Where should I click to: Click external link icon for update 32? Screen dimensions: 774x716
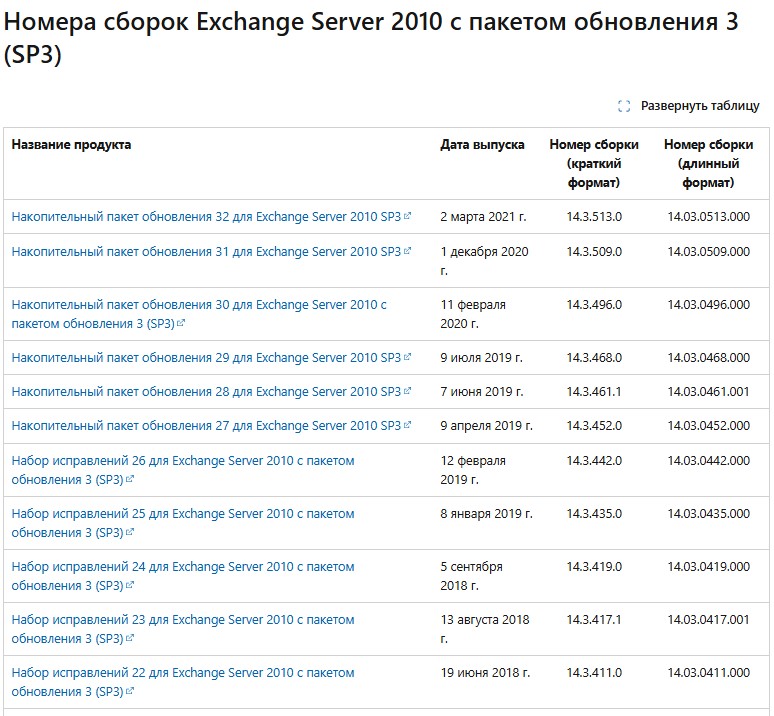(x=408, y=217)
